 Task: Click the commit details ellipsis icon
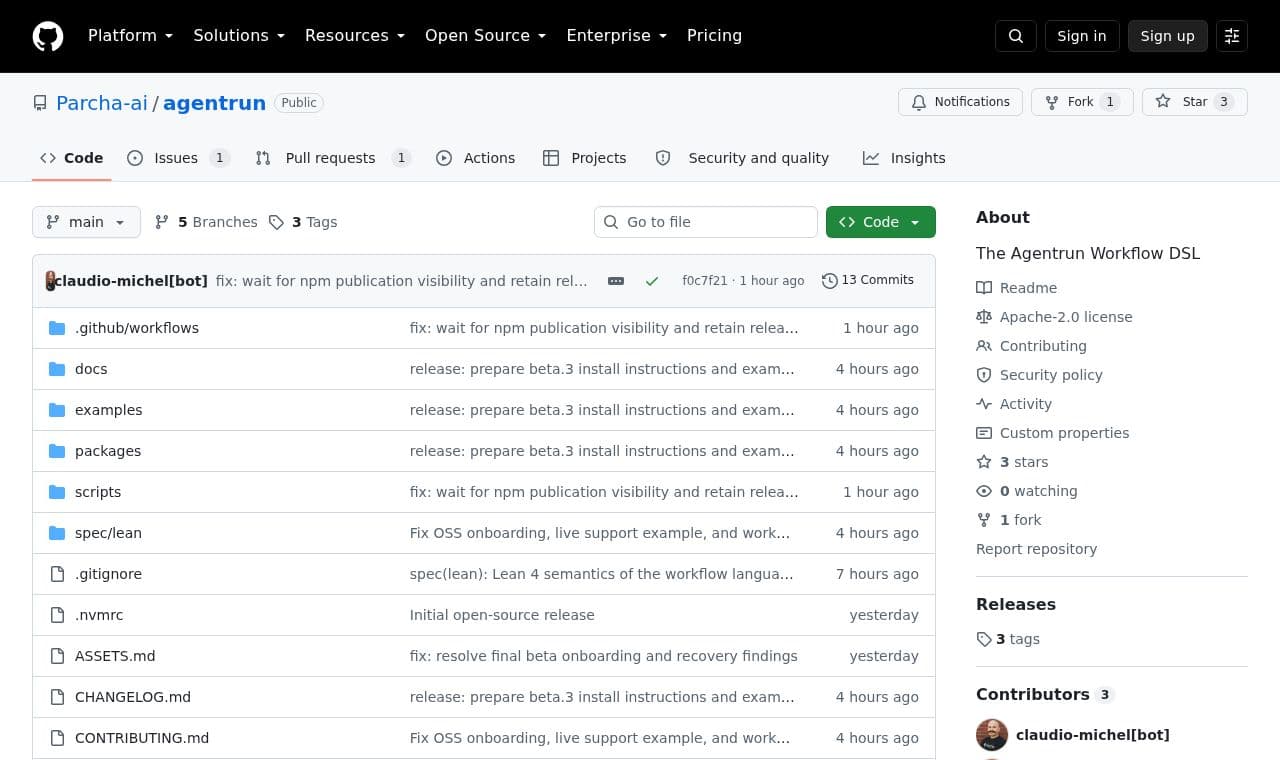(616, 281)
